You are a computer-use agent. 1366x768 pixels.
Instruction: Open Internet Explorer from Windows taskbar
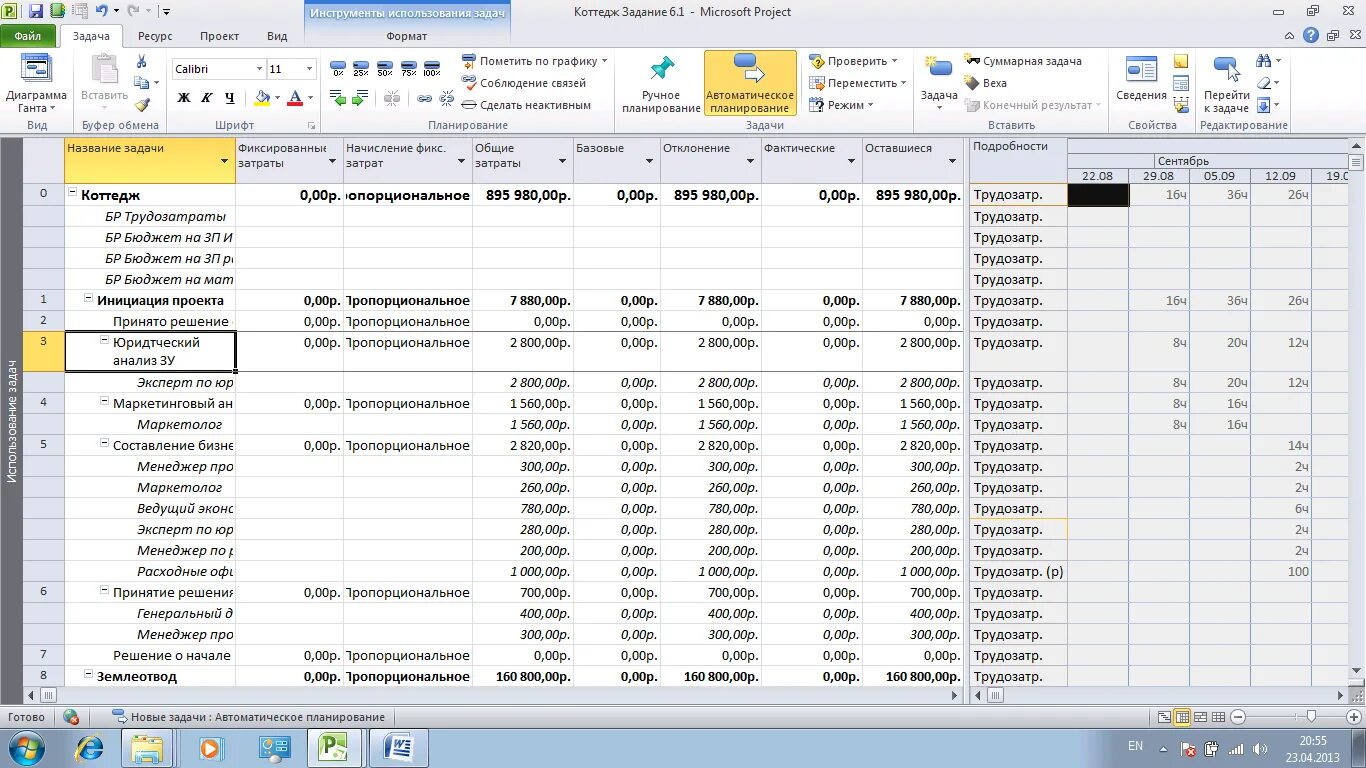click(x=91, y=747)
